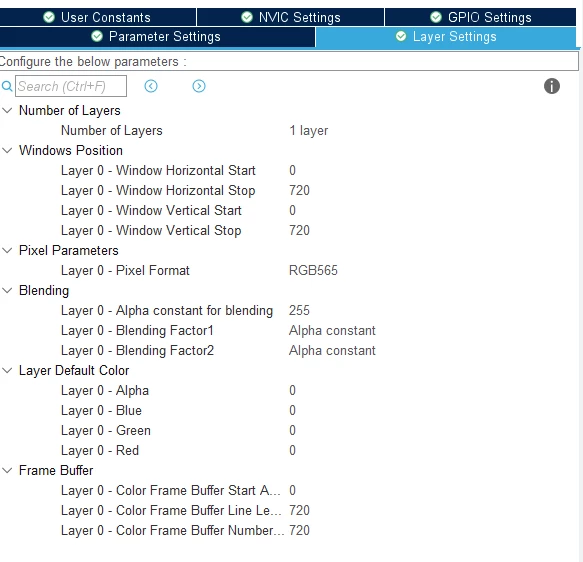This screenshot has height=562, width=583.
Task: Select 'Layer 0 - Window Vertical Stop' row label
Action: click(151, 230)
